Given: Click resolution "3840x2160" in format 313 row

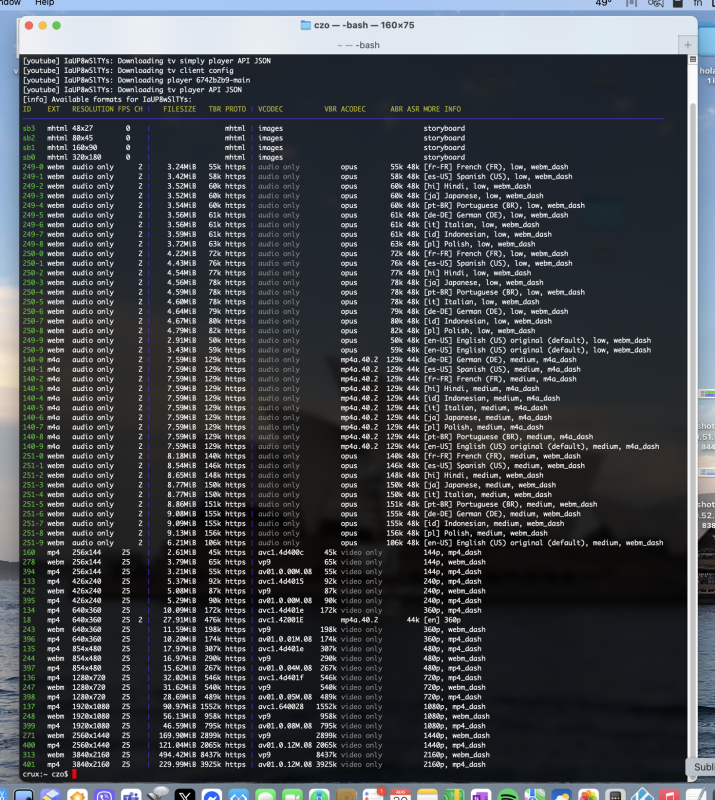Looking at the screenshot, I should pyautogui.click(x=90, y=755).
